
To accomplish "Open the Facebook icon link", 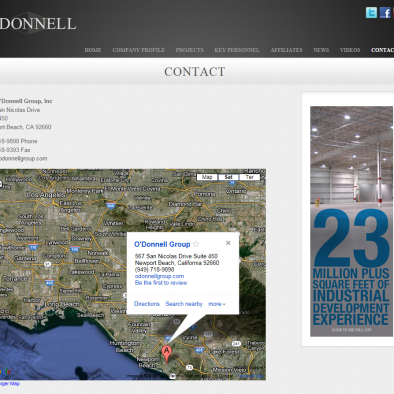I will point(385,13).
